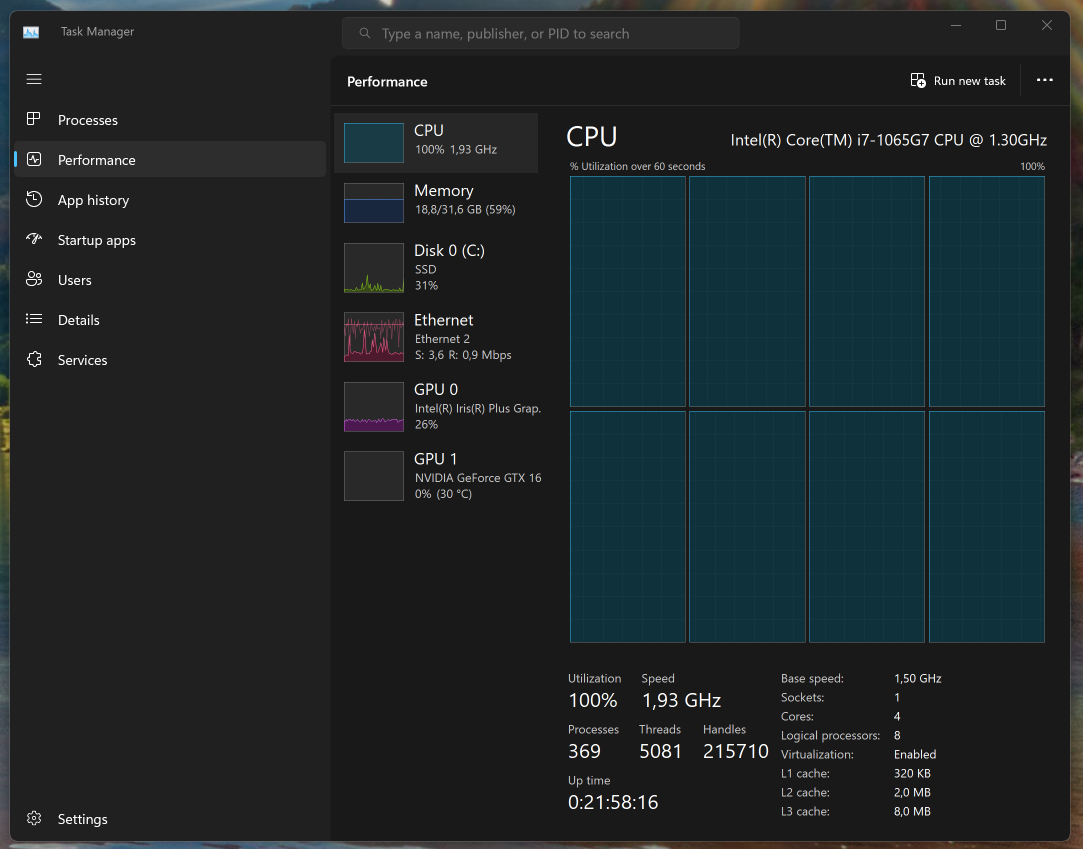Viewport: 1083px width, 849px height.
Task: Click the Run new task button
Action: (x=958, y=81)
